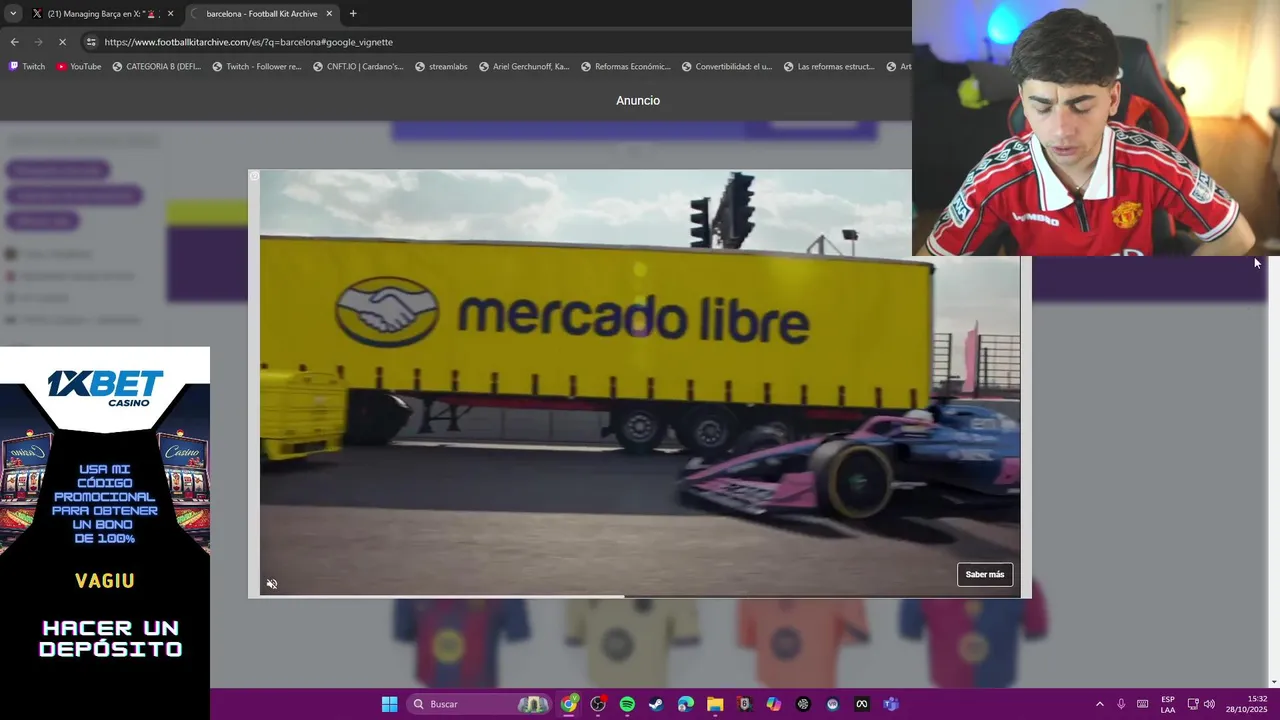
Task: Click the microphone icon in system tray
Action: click(x=1121, y=704)
